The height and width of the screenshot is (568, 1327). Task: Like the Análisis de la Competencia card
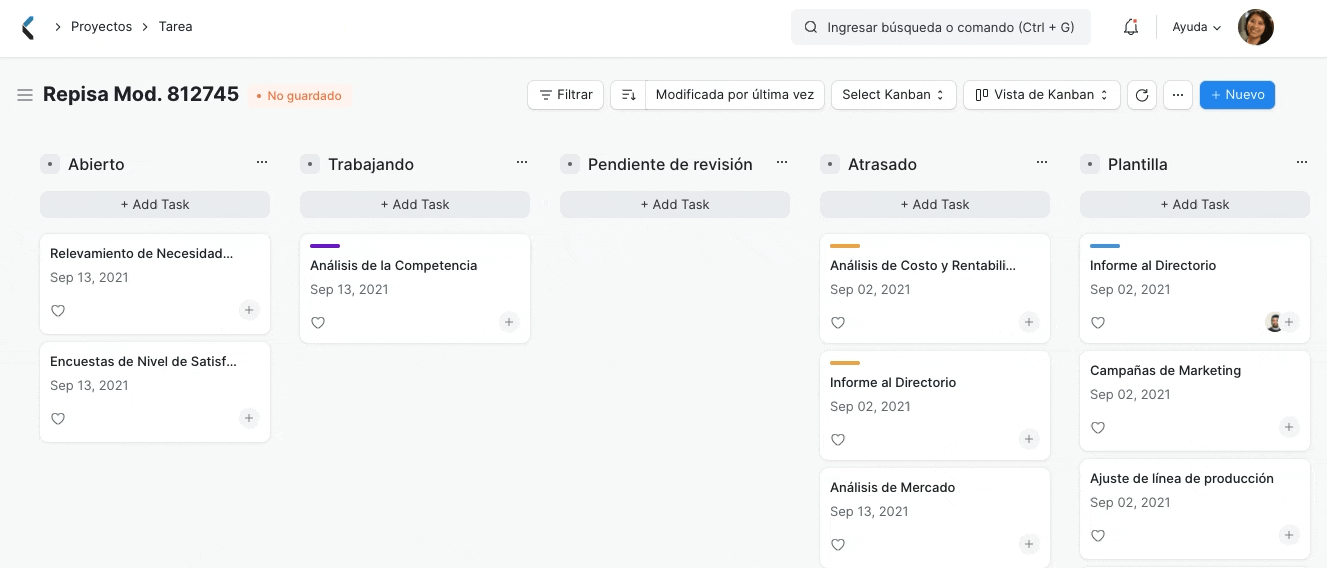(x=318, y=323)
